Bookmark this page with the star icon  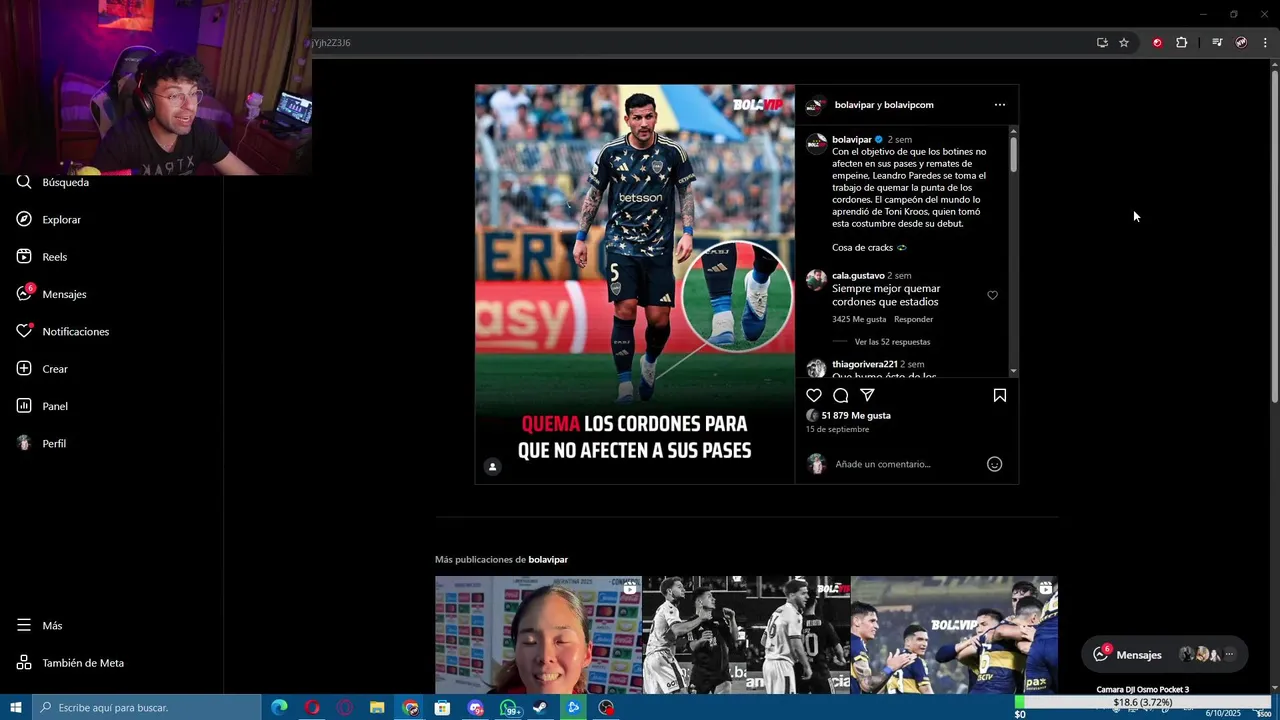pyautogui.click(x=1124, y=43)
